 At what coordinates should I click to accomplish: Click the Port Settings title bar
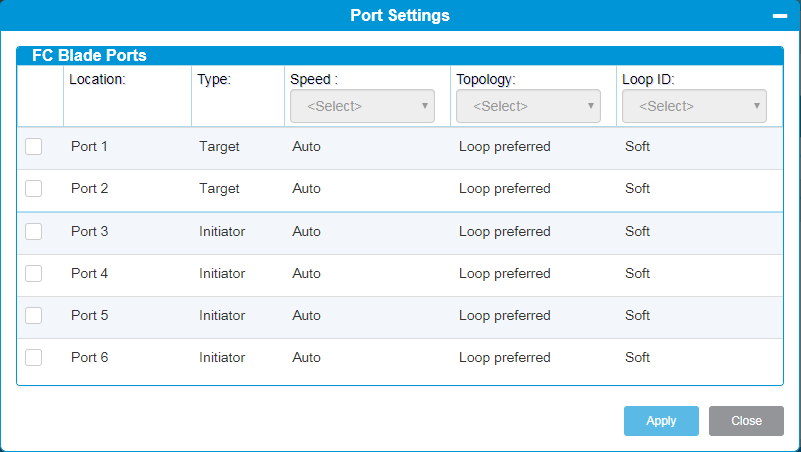(x=400, y=15)
